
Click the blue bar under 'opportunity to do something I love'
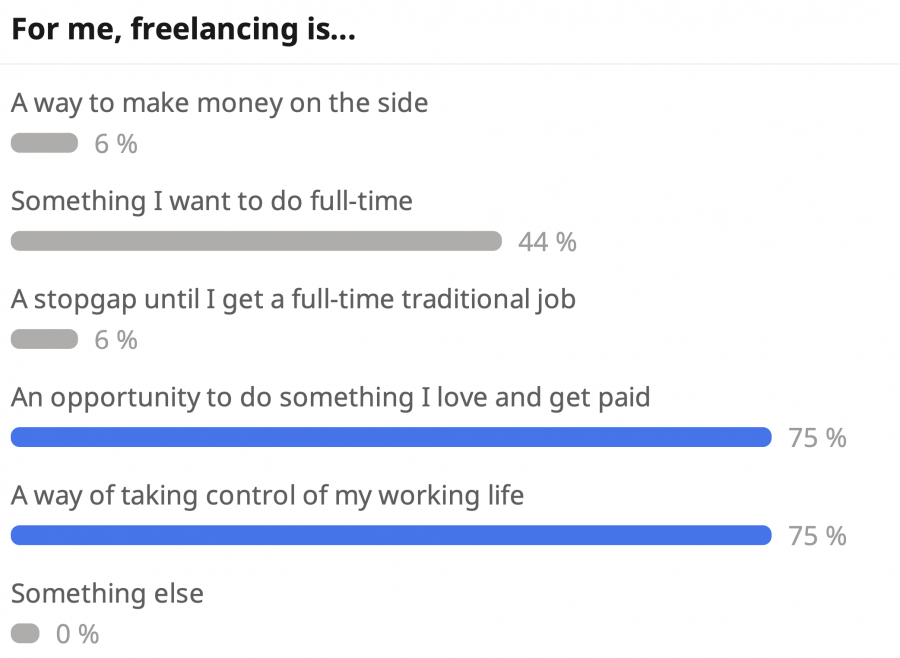(x=391, y=437)
